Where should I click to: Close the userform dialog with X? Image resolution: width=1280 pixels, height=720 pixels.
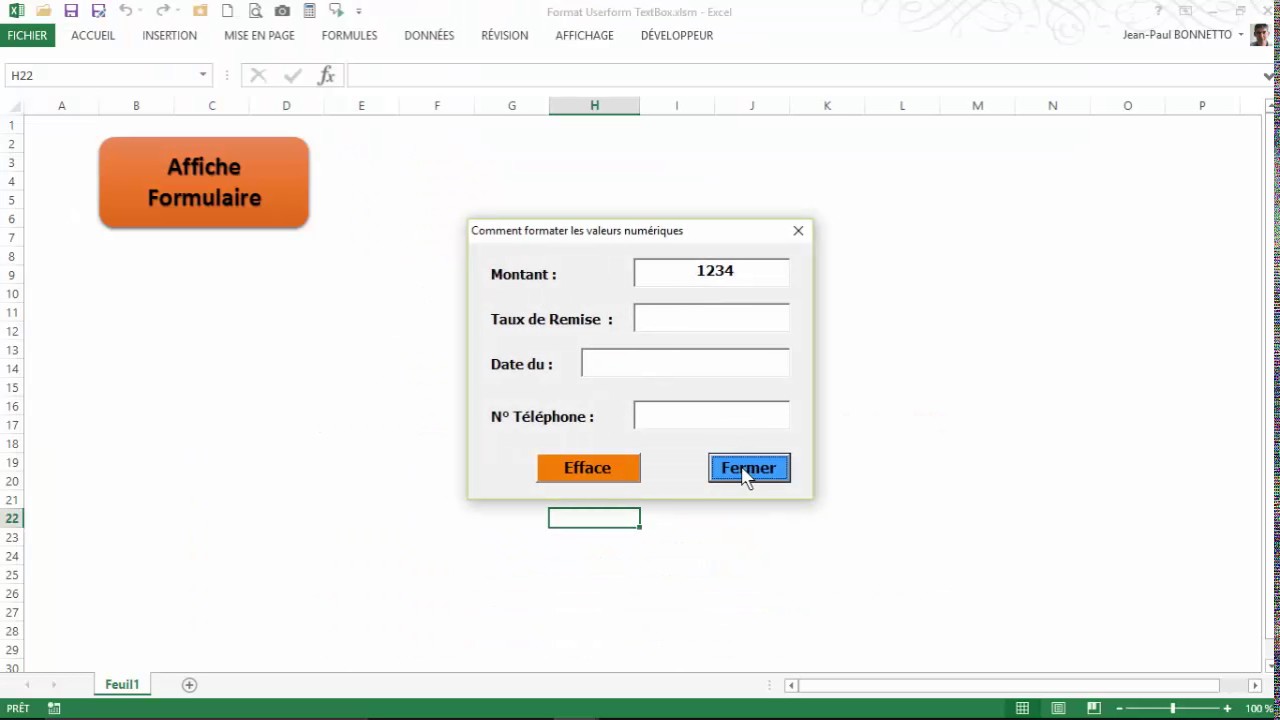point(798,231)
